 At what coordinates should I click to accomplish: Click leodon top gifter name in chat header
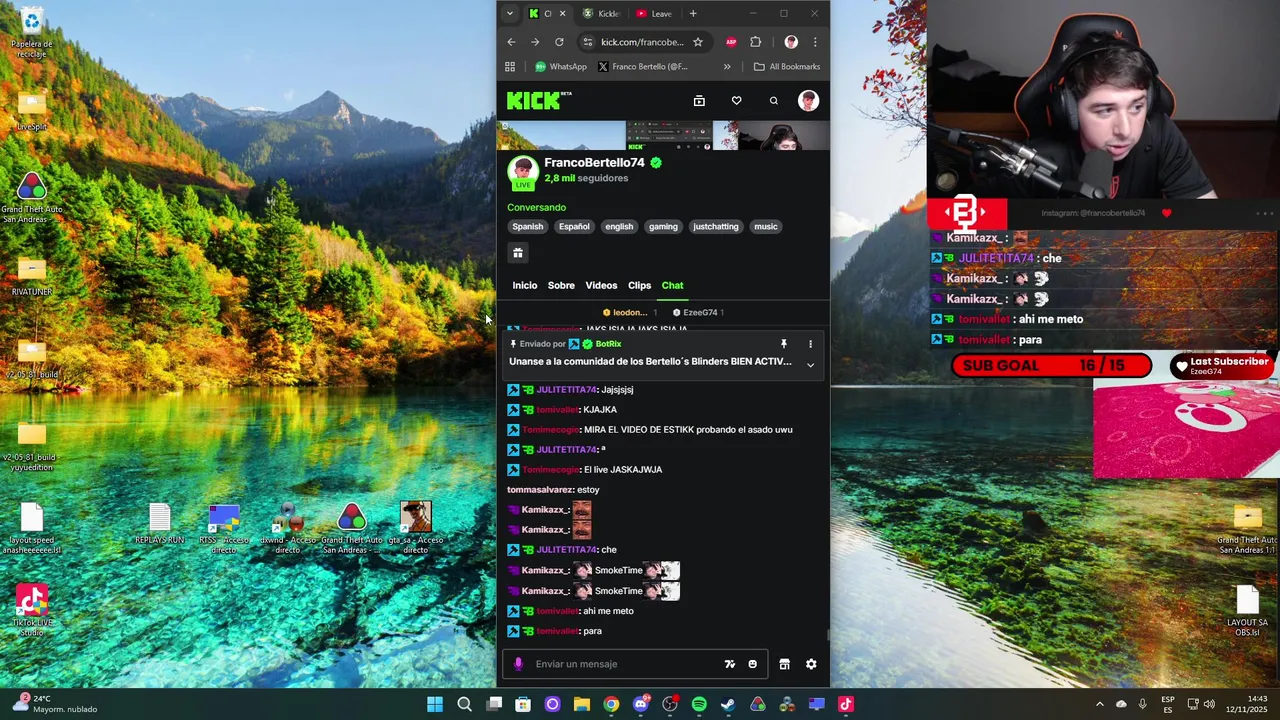pos(629,313)
